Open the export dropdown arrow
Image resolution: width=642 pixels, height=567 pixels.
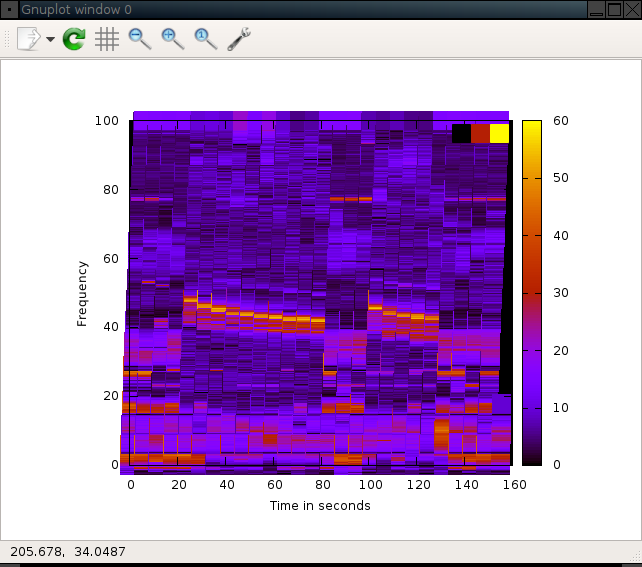tap(50, 39)
